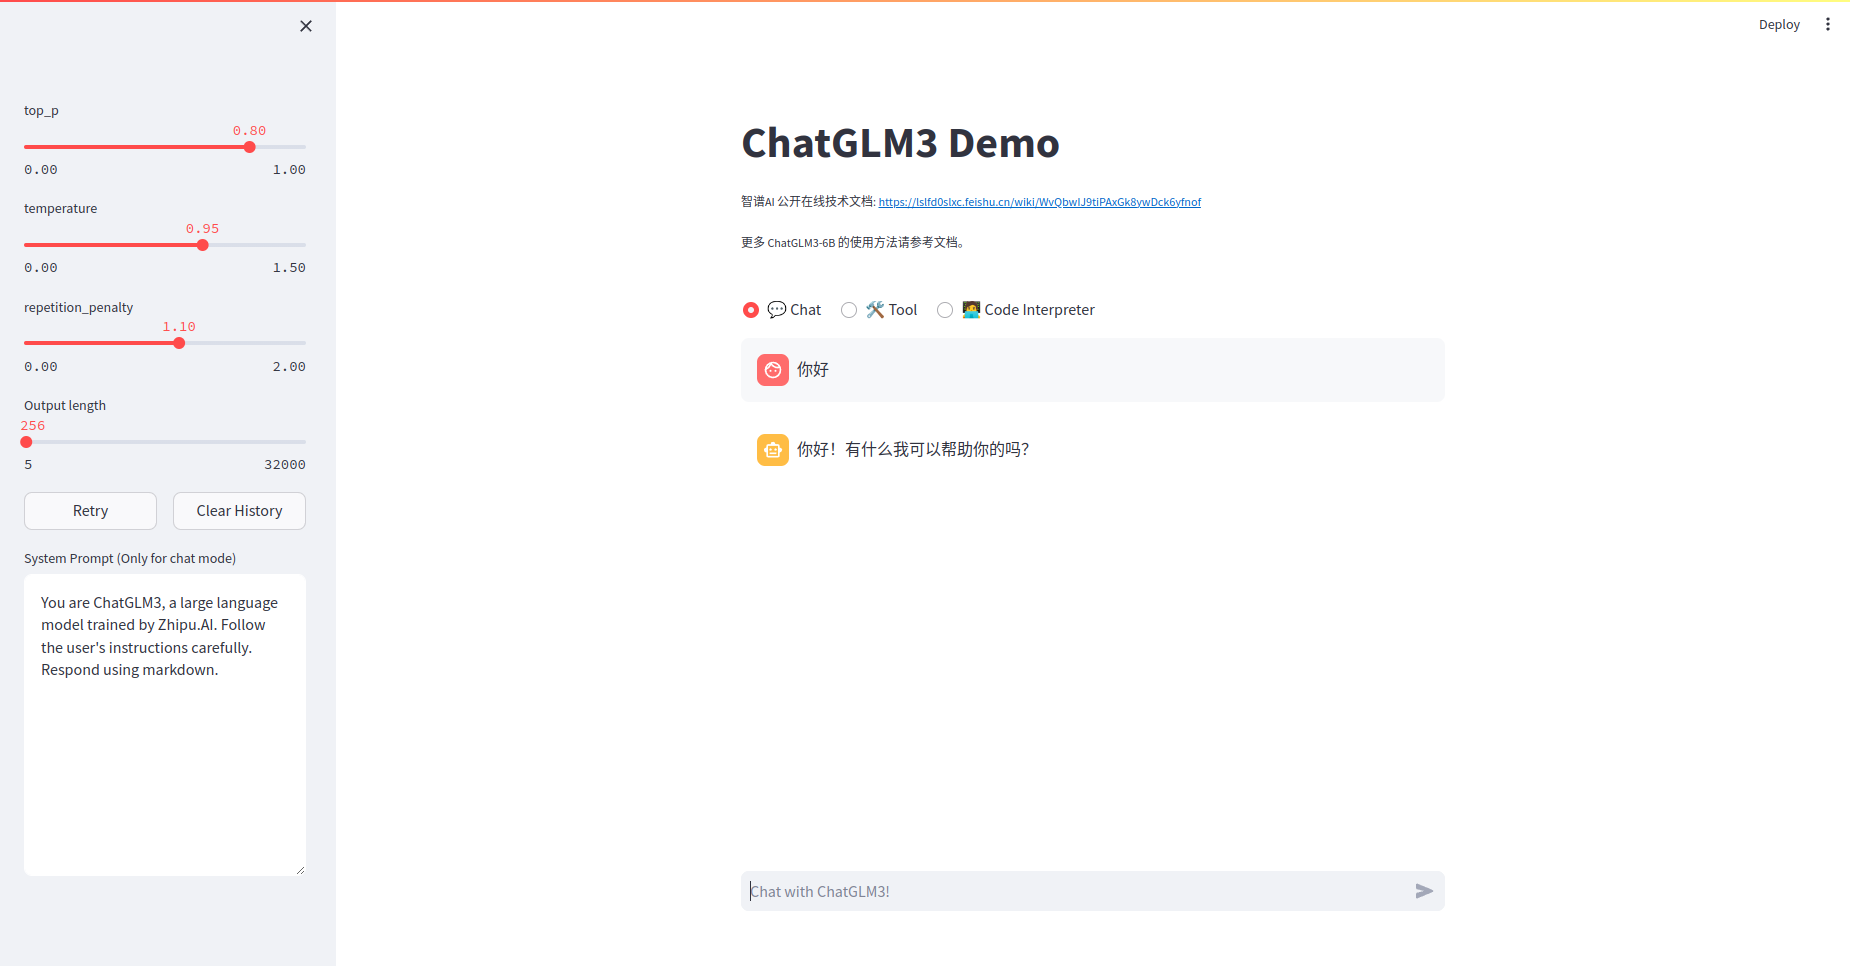This screenshot has height=966, width=1850.
Task: Click the user message text 你好
Action: pyautogui.click(x=813, y=370)
